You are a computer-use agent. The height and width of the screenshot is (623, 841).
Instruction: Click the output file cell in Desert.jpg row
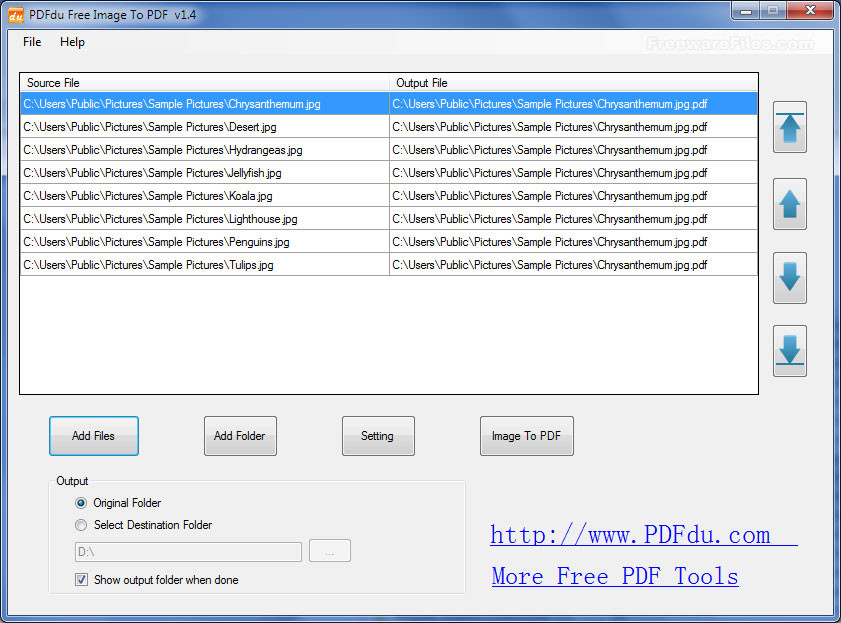(x=573, y=127)
